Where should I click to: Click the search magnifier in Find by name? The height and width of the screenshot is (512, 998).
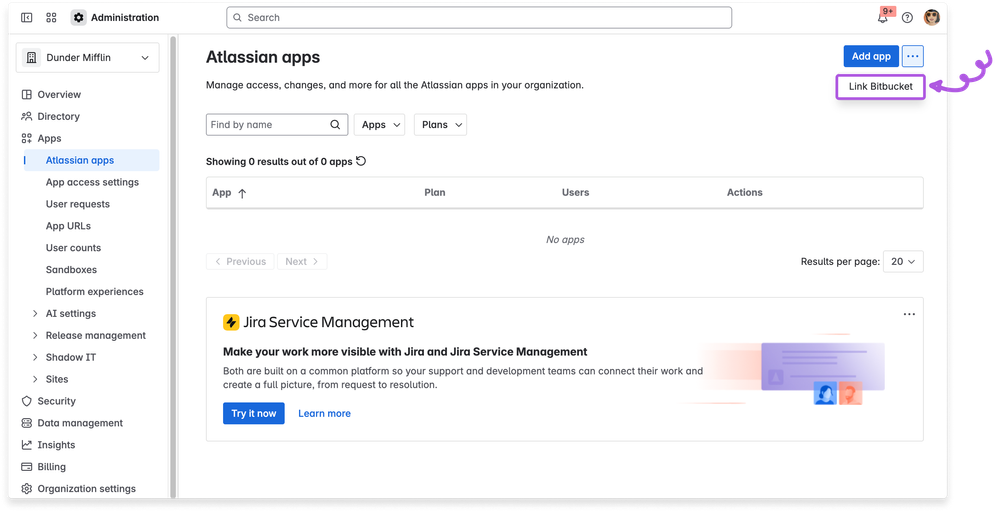(x=335, y=125)
